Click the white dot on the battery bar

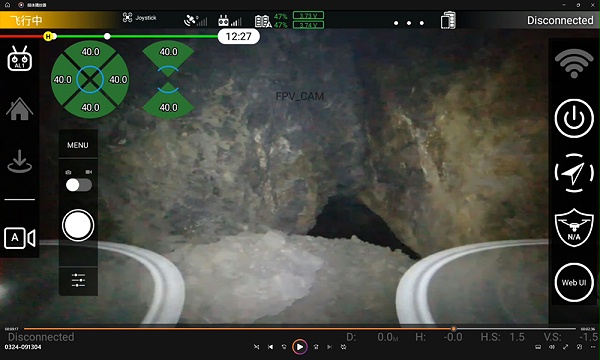[107, 36]
